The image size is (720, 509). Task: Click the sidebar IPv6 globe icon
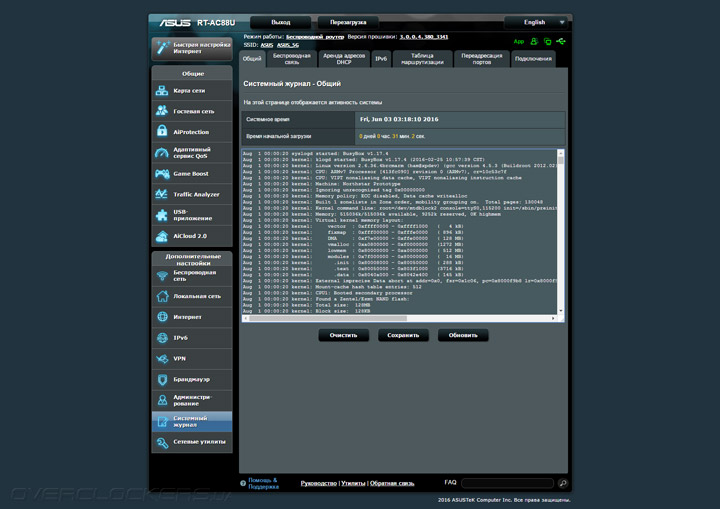pos(162,338)
